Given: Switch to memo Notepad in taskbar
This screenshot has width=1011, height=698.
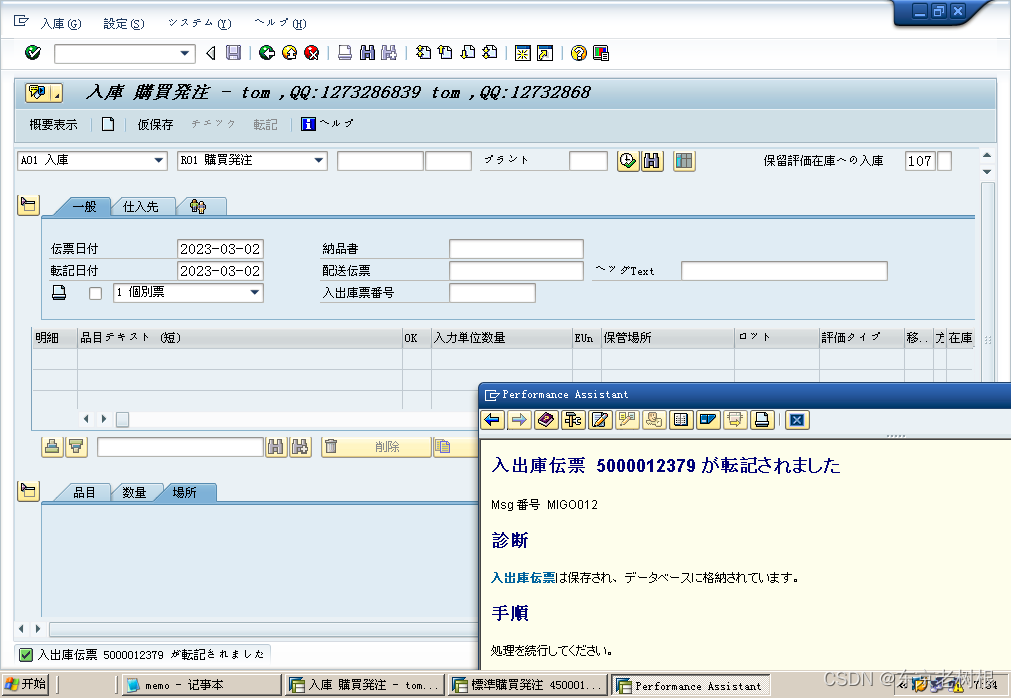Looking at the screenshot, I should point(200,685).
